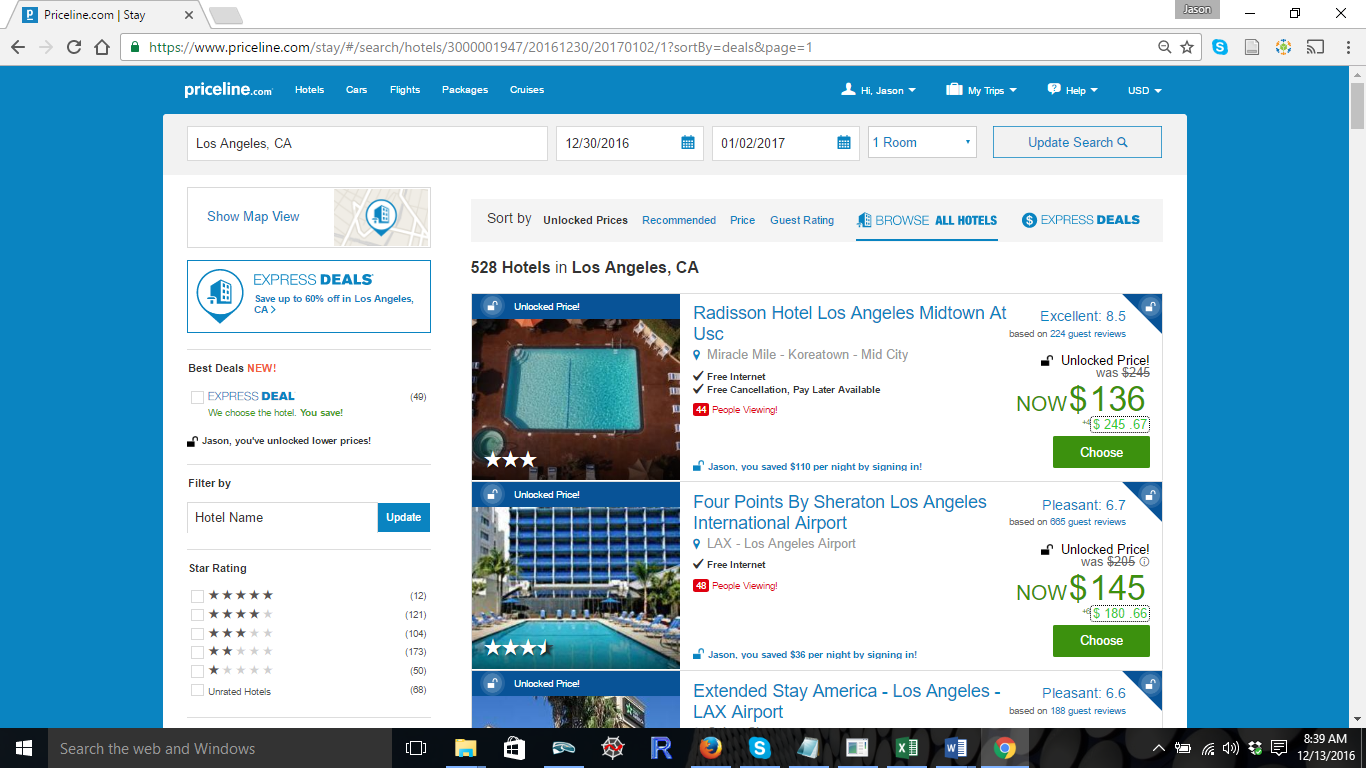The height and width of the screenshot is (768, 1366).
Task: Sort results by Guest Rating
Action: pyautogui.click(x=802, y=220)
